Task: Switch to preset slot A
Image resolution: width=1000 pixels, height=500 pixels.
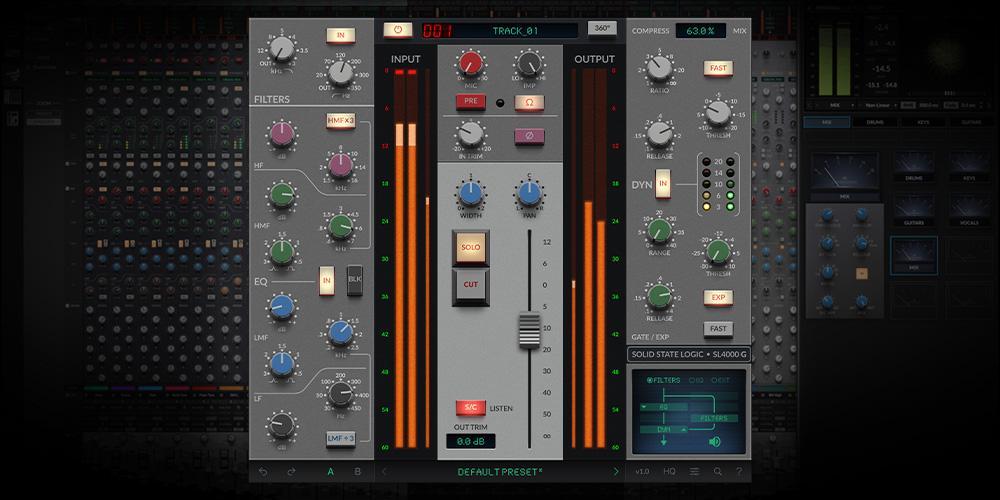Action: [330, 471]
